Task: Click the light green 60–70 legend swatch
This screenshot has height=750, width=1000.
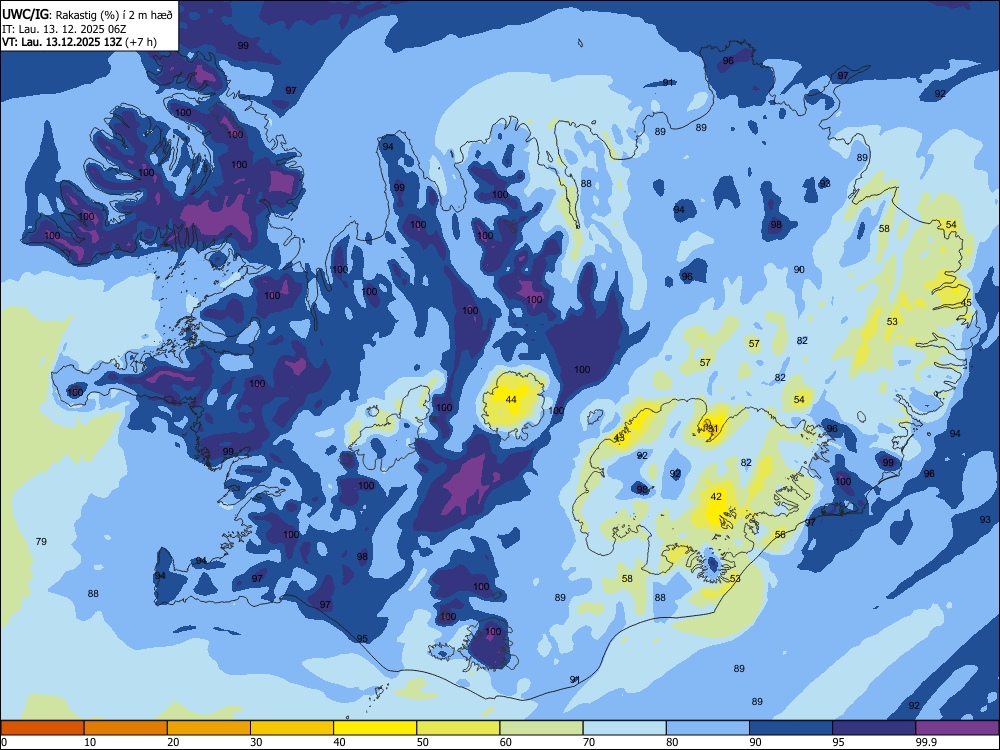Action: point(541,728)
